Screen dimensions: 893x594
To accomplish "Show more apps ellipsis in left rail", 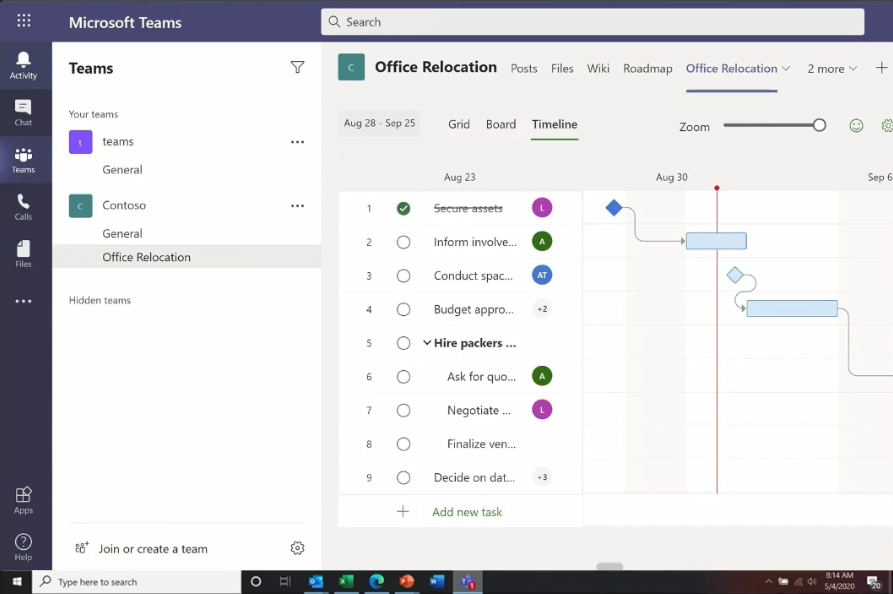I will tap(23, 301).
